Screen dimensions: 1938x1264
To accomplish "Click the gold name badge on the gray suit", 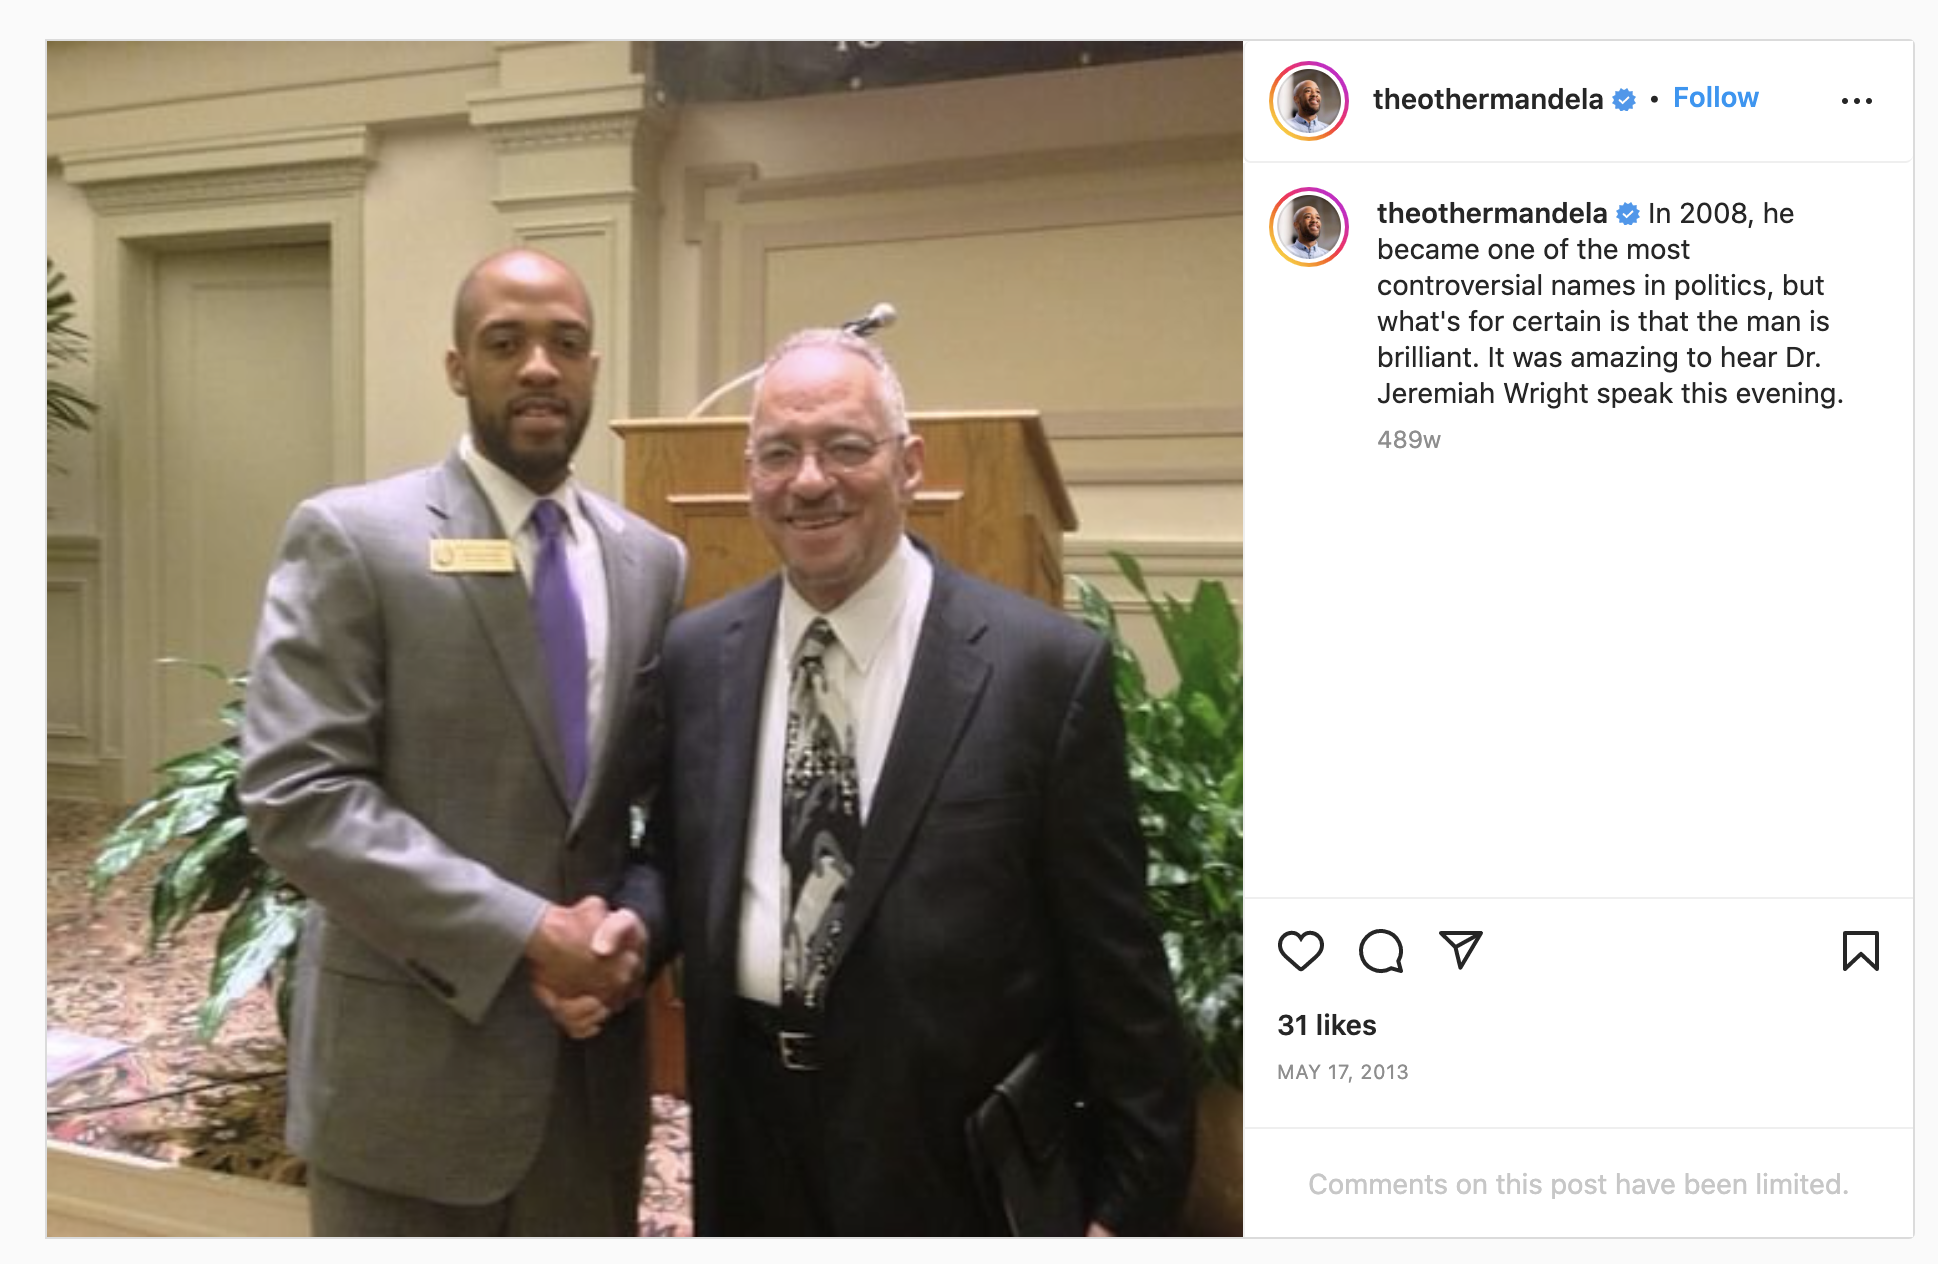I will coord(472,555).
